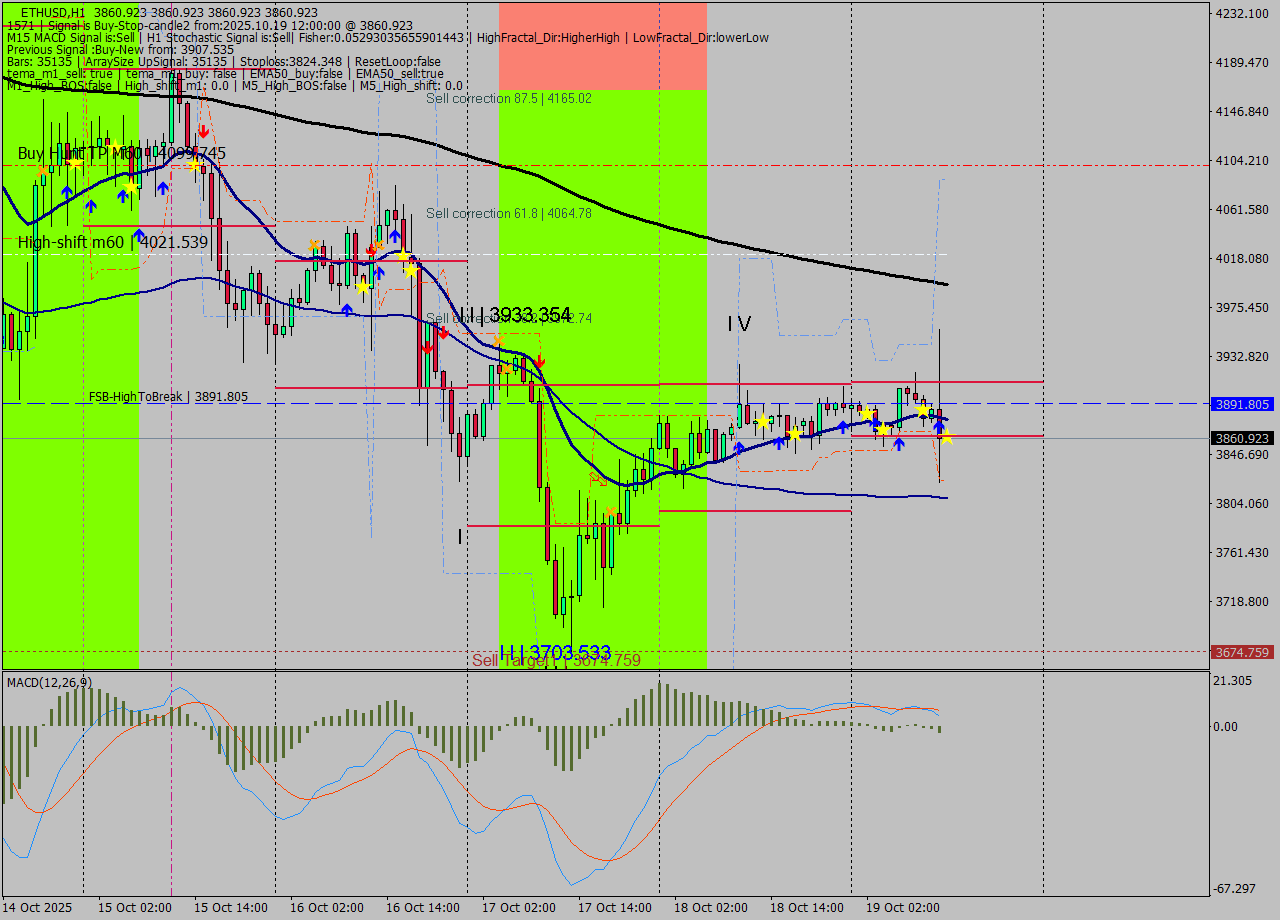Click the rightmost yellow star signal marker

coord(946,436)
